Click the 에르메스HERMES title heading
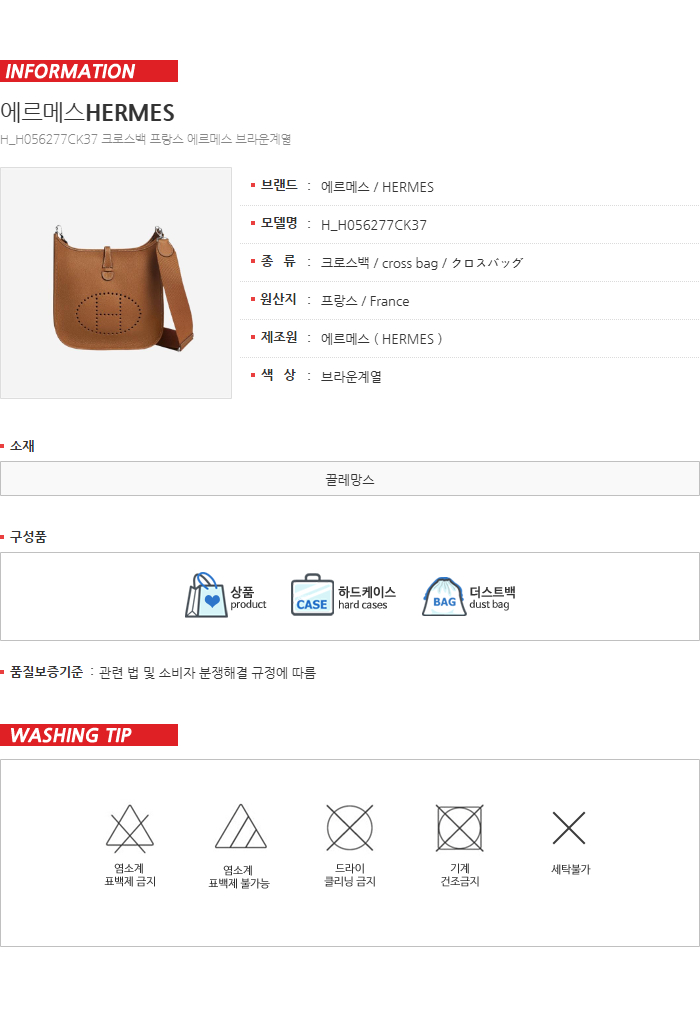 [x=88, y=113]
